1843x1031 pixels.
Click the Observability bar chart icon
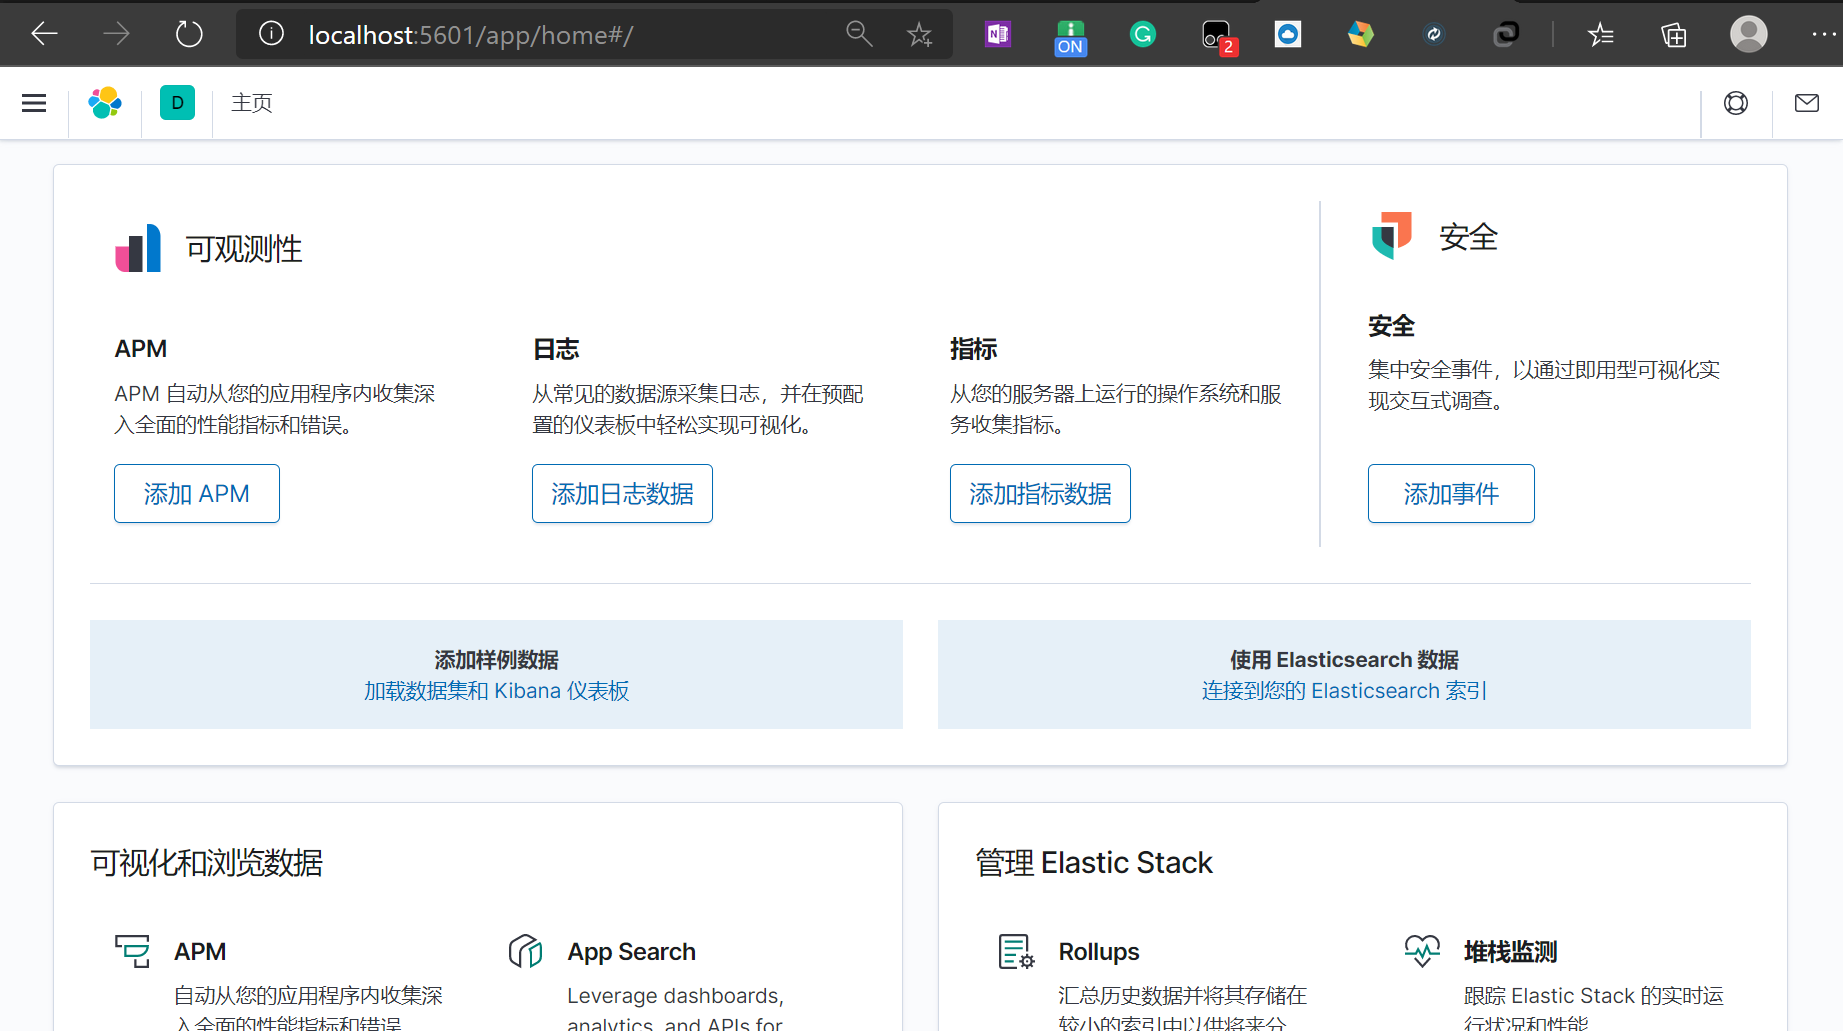tap(138, 248)
